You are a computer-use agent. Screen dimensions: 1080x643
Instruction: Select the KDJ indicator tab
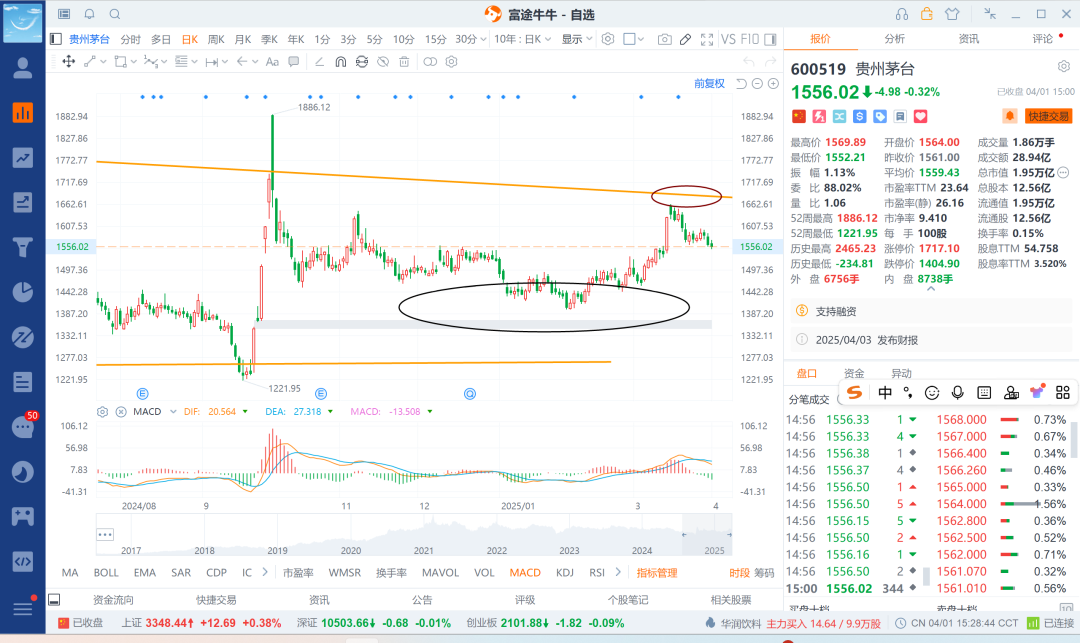tap(565, 573)
